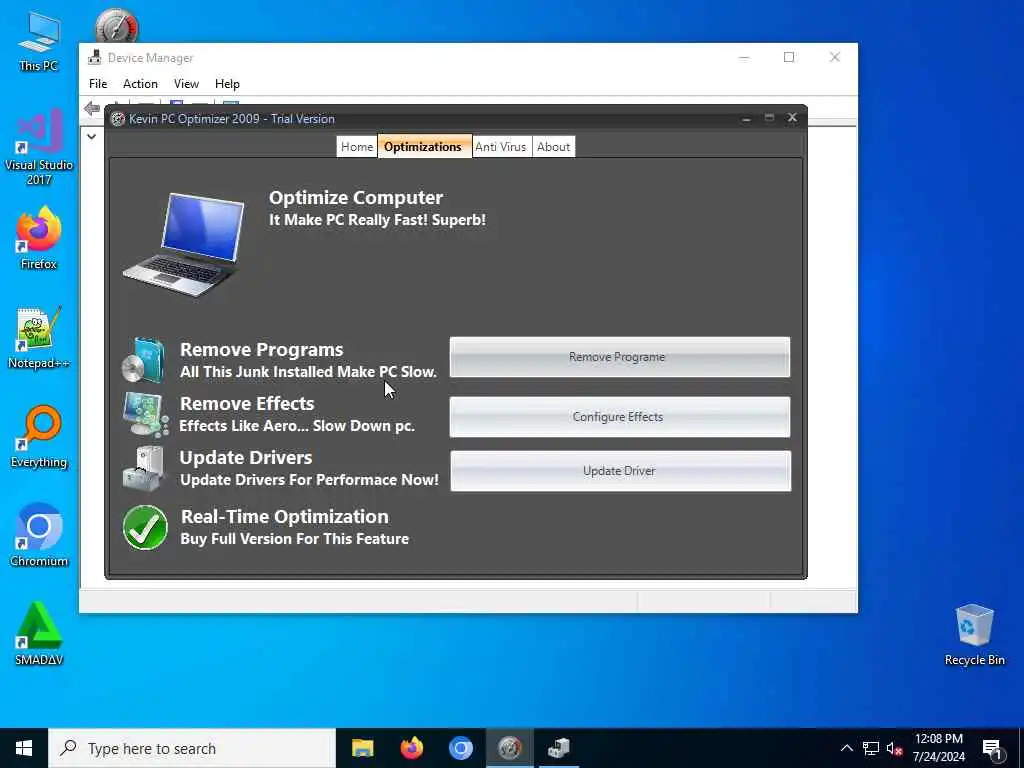Open File menu in Device Manager
The width and height of the screenshot is (1024, 768).
point(98,84)
